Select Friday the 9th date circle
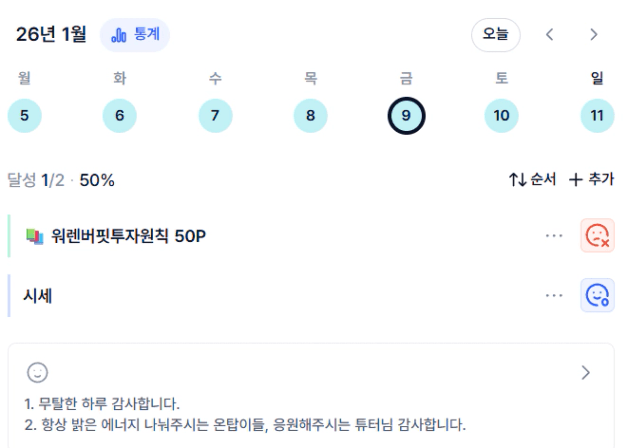628x448 pixels. 406,116
